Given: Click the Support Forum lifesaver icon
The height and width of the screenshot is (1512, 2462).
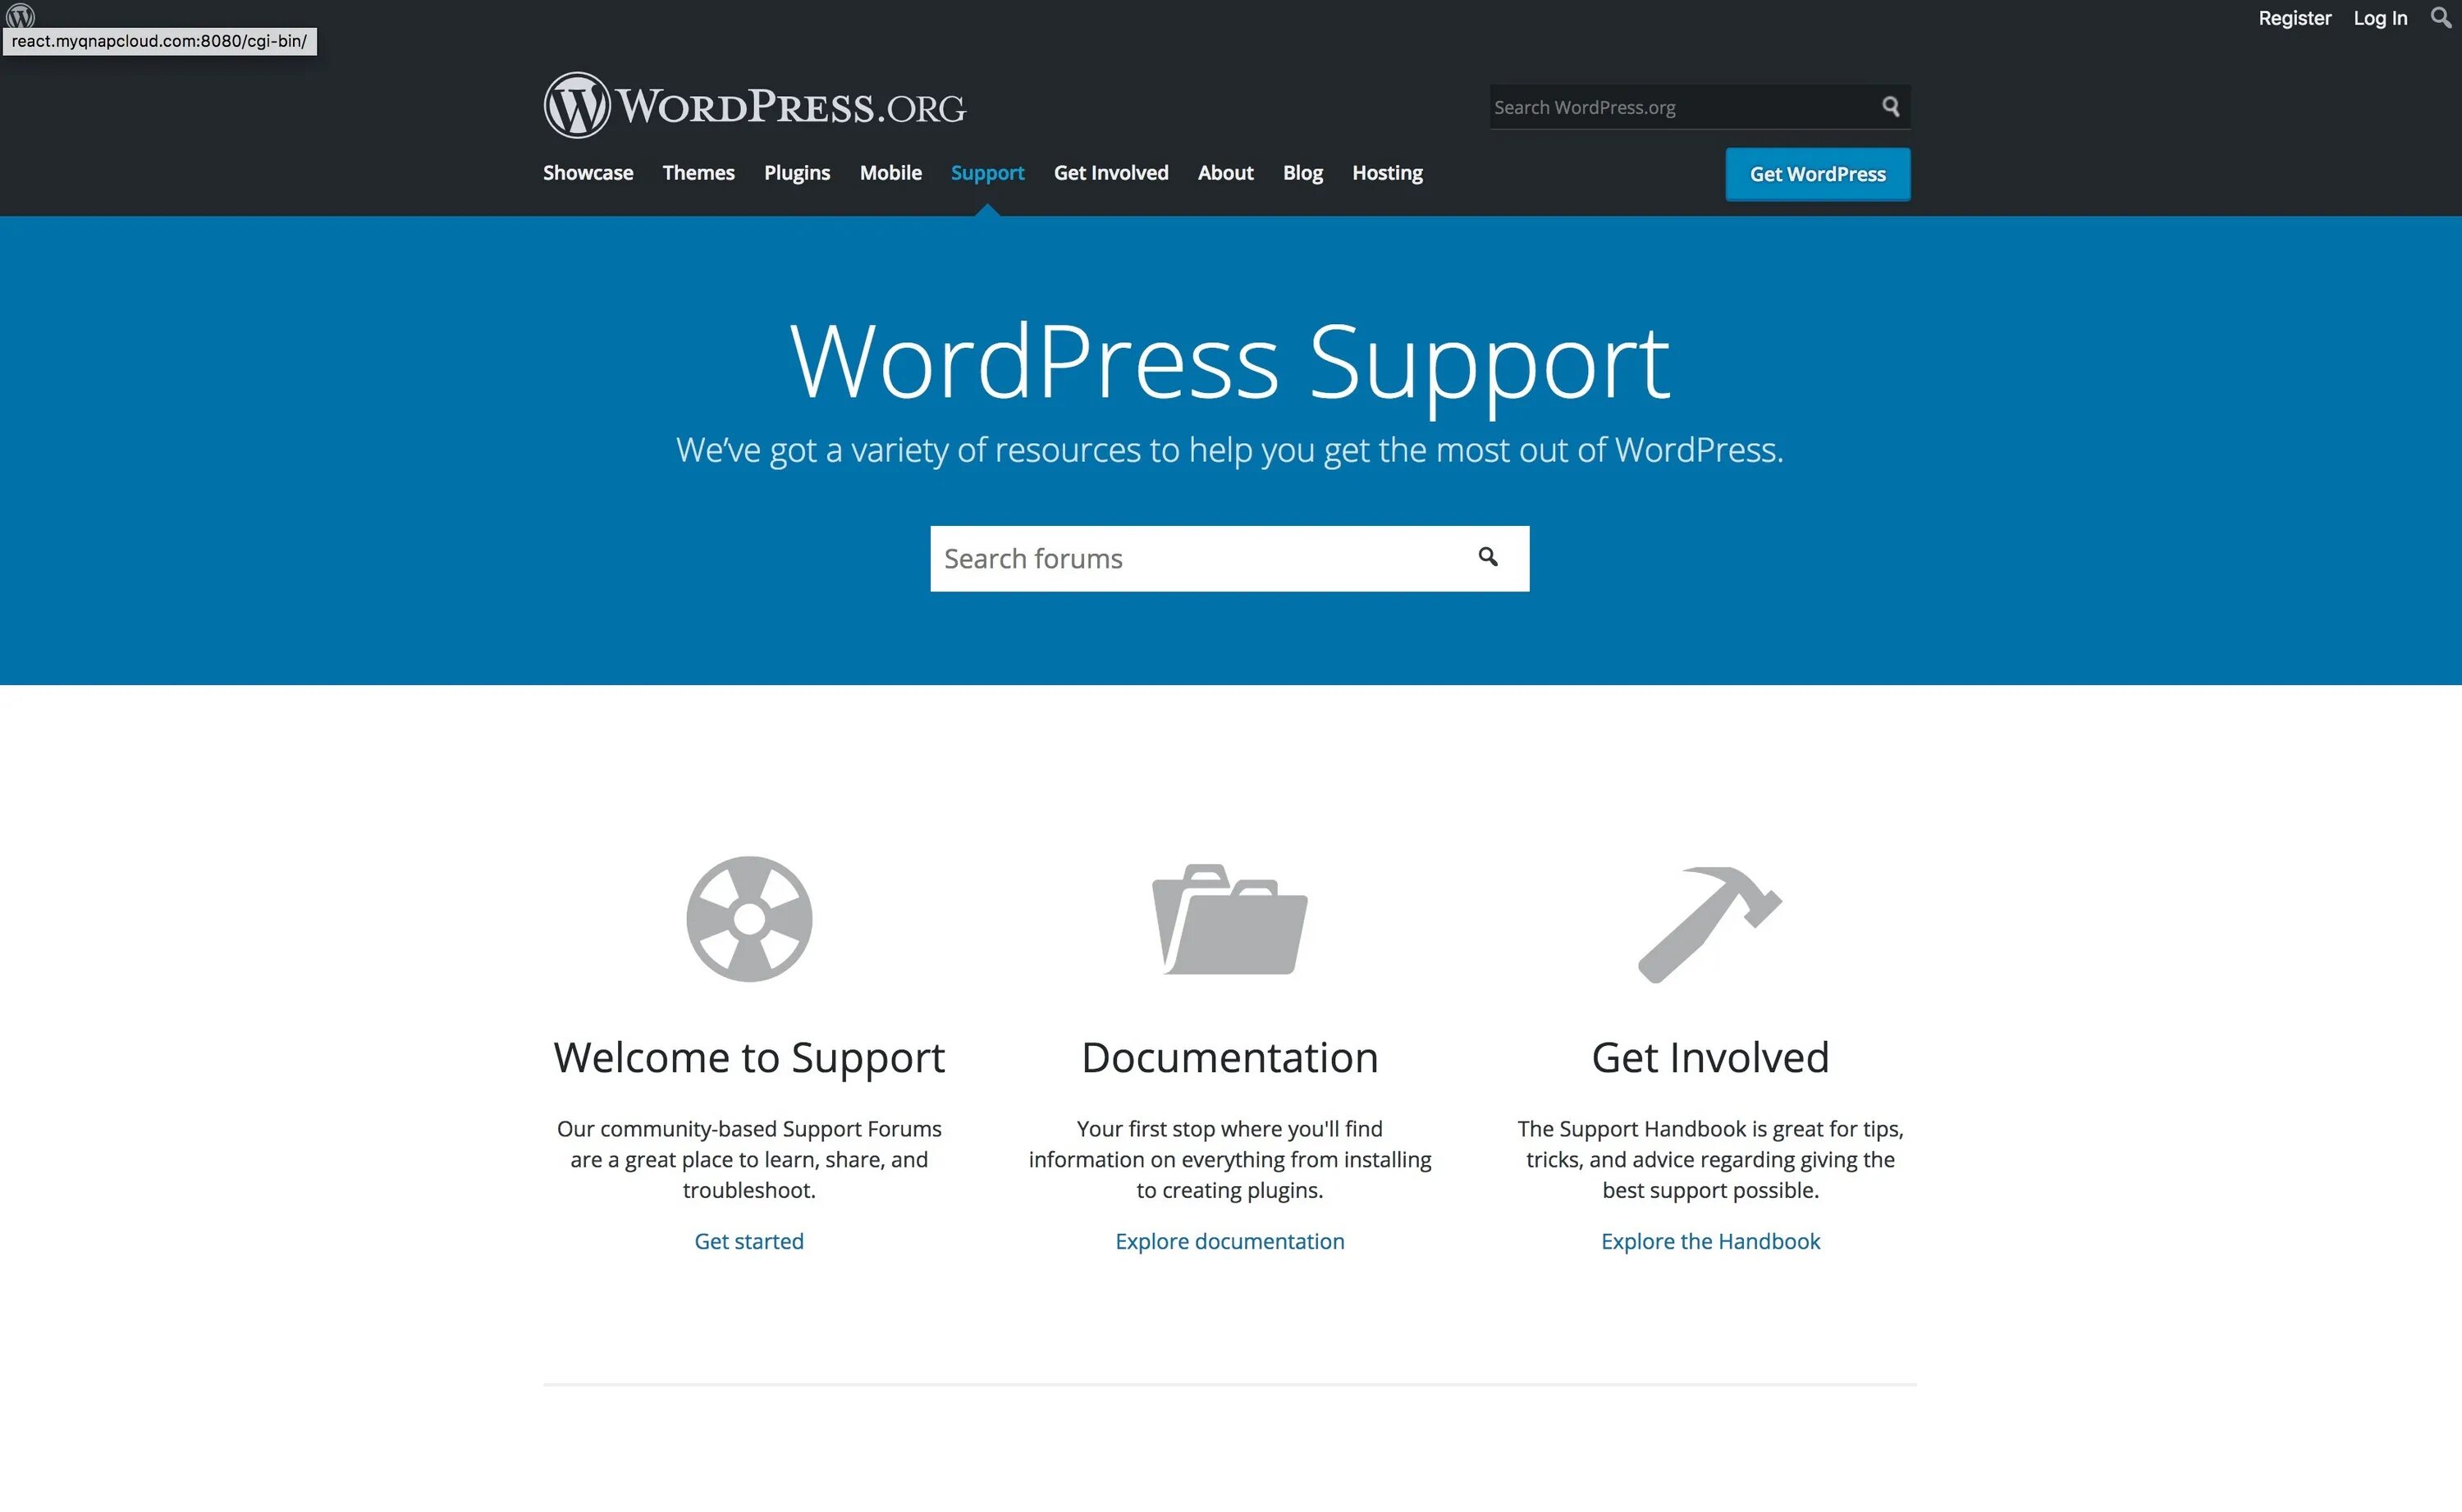Looking at the screenshot, I should coord(748,918).
